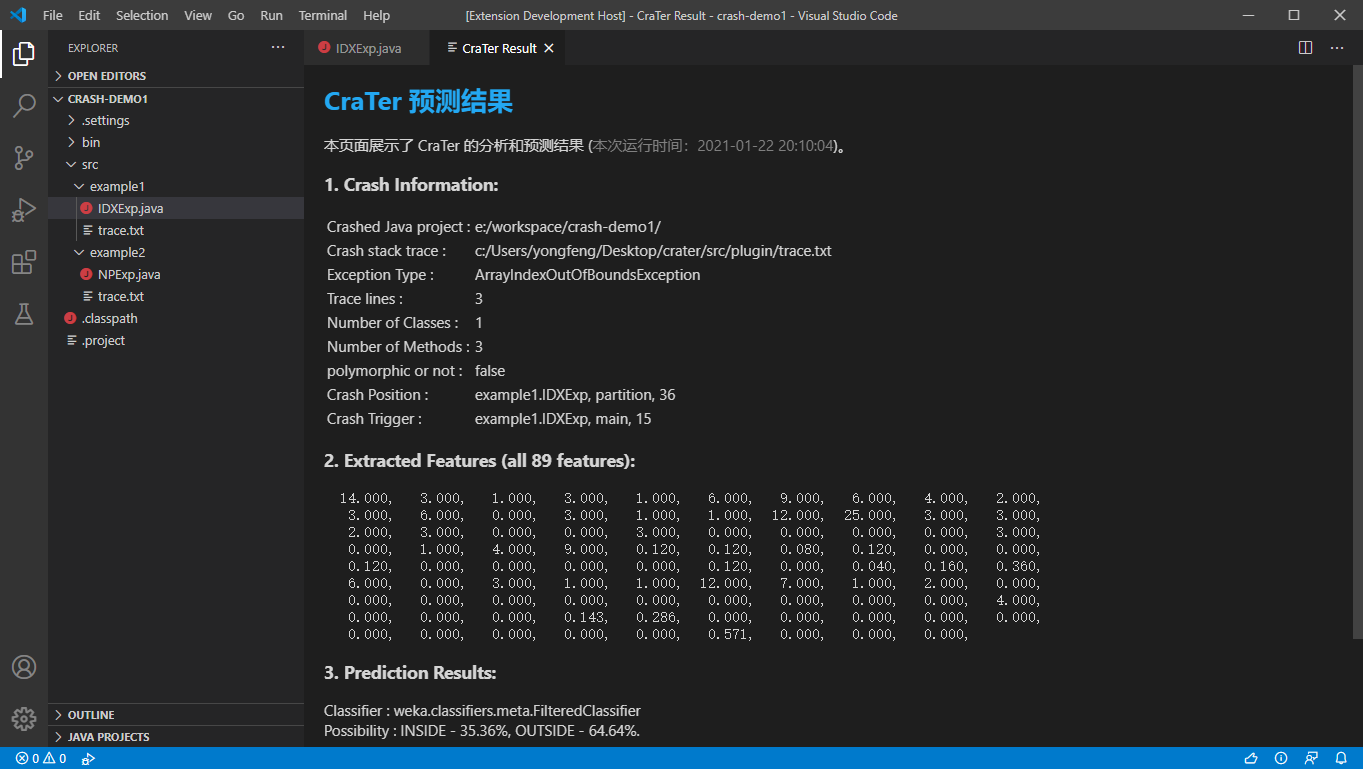The image size is (1363, 769).
Task: Click the feedback icon in status bar
Action: point(1311,758)
